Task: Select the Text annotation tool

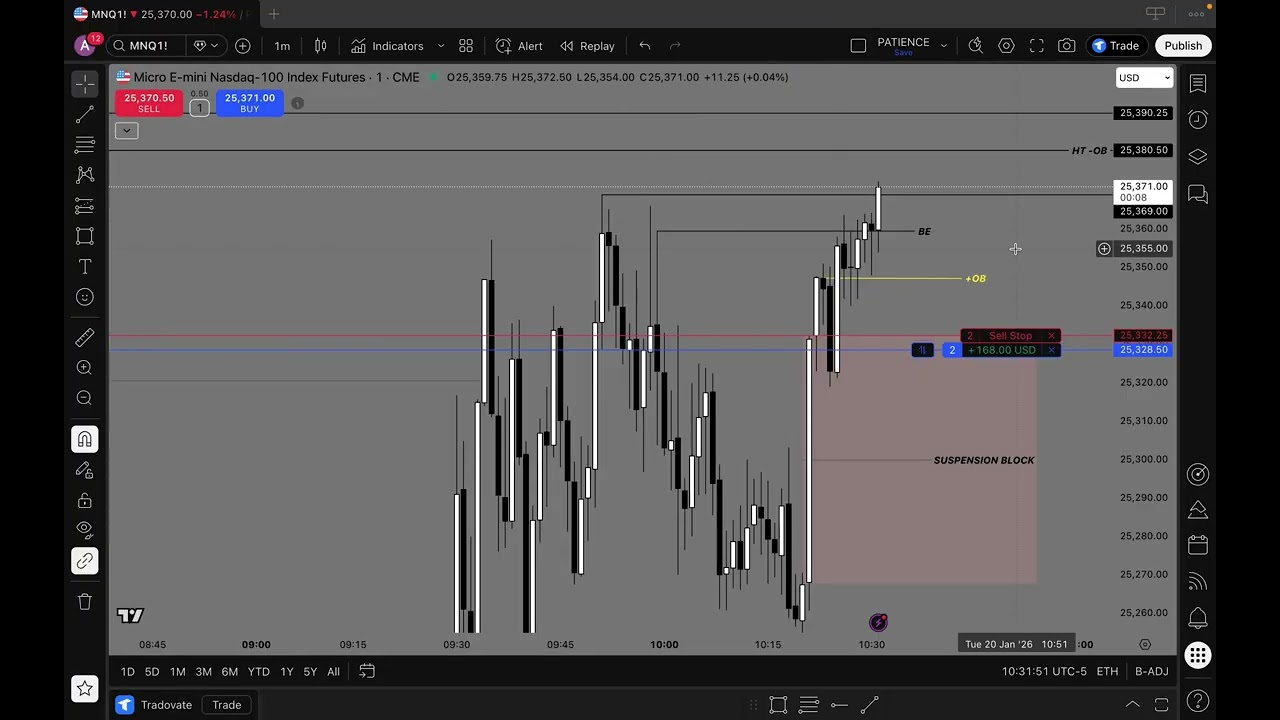Action: [x=85, y=267]
